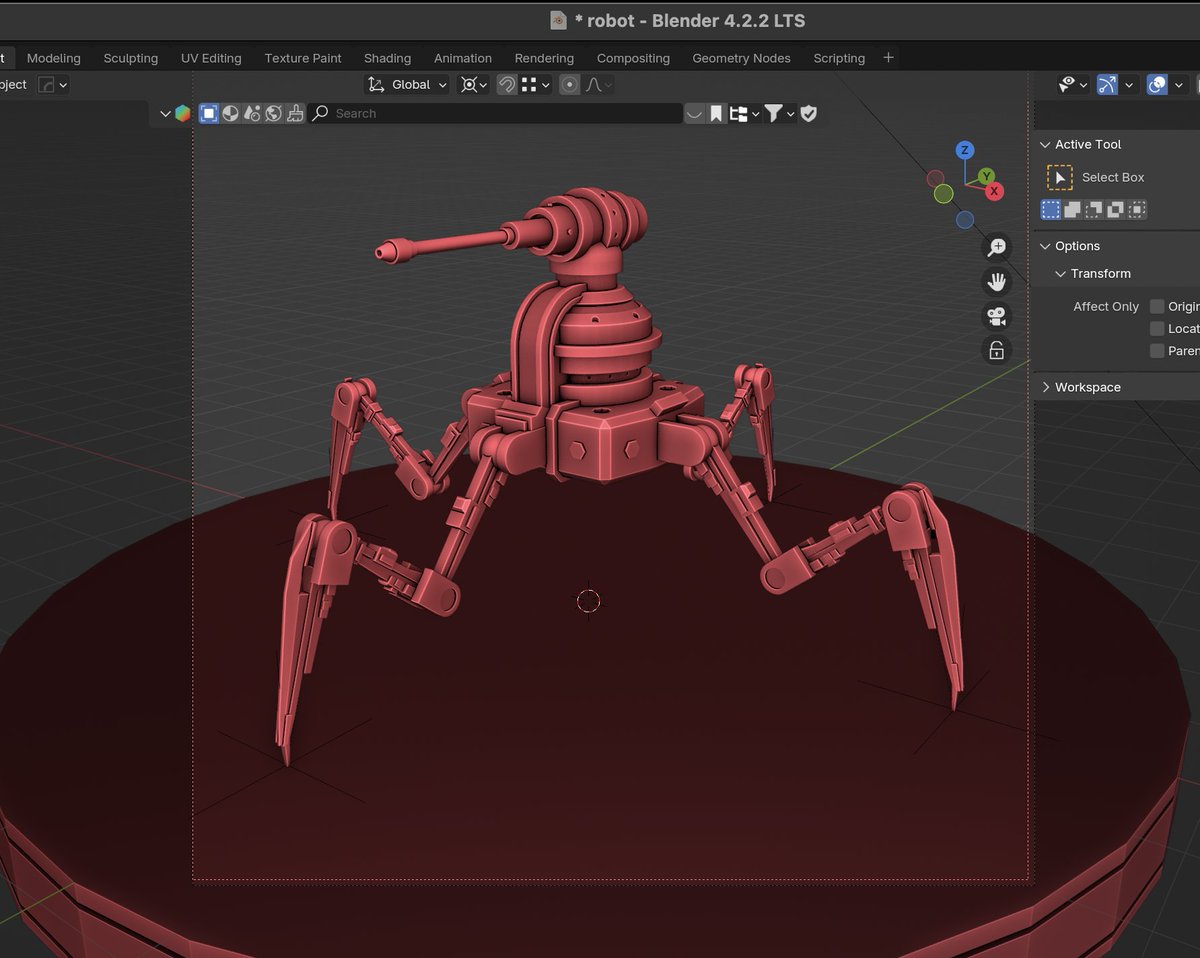Choose Extend existing selection mode
1200x958 pixels.
coord(1072,209)
